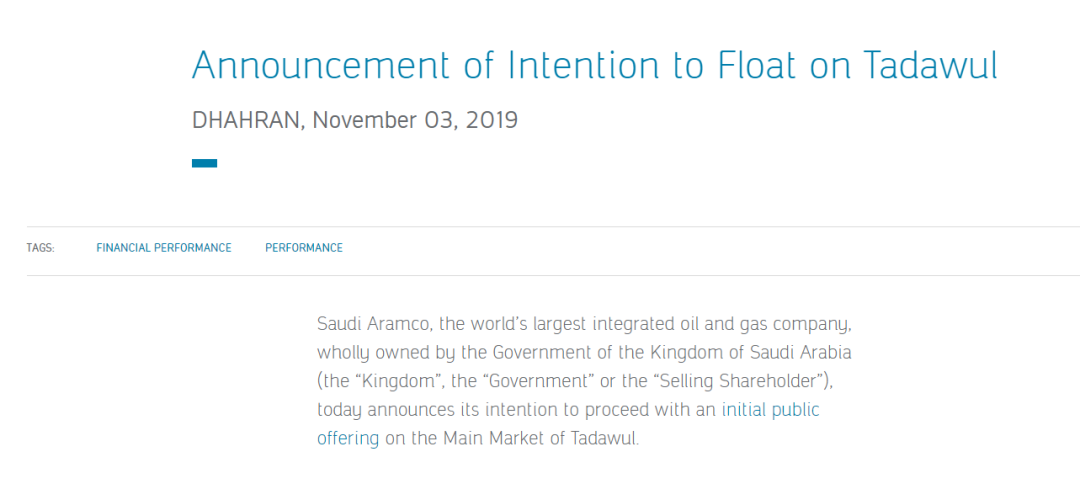The width and height of the screenshot is (1080, 489).
Task: Click the divider line above the tags
Action: [553, 226]
